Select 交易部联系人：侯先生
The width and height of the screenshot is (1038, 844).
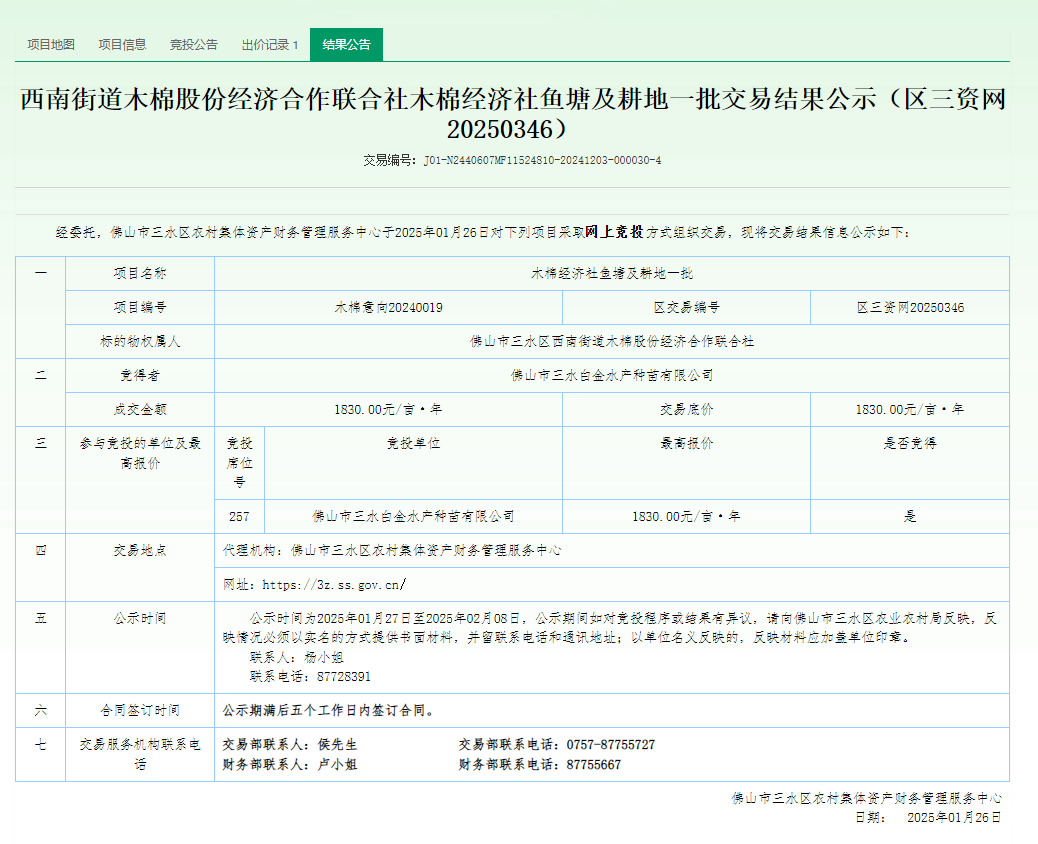click(x=290, y=745)
